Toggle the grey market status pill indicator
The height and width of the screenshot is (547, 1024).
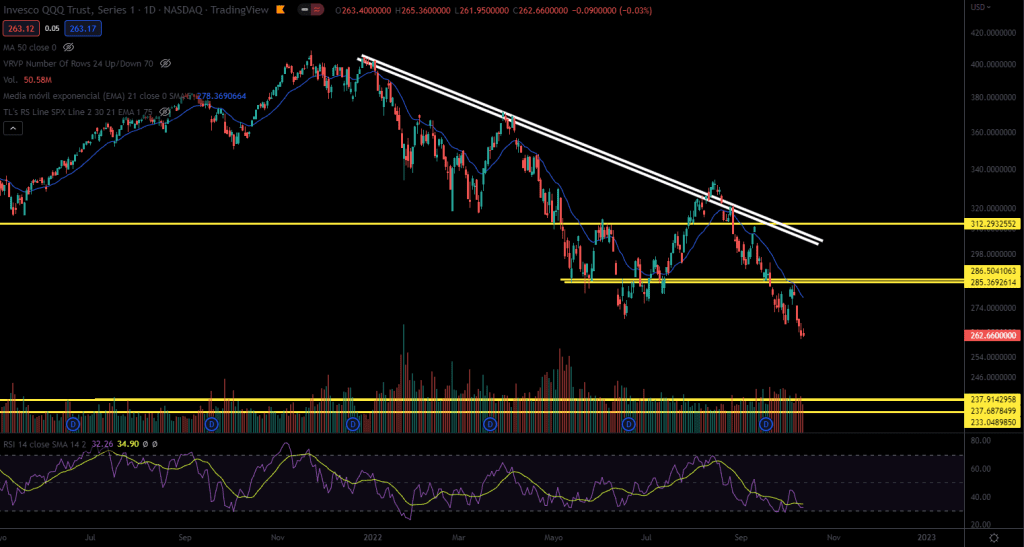304,10
